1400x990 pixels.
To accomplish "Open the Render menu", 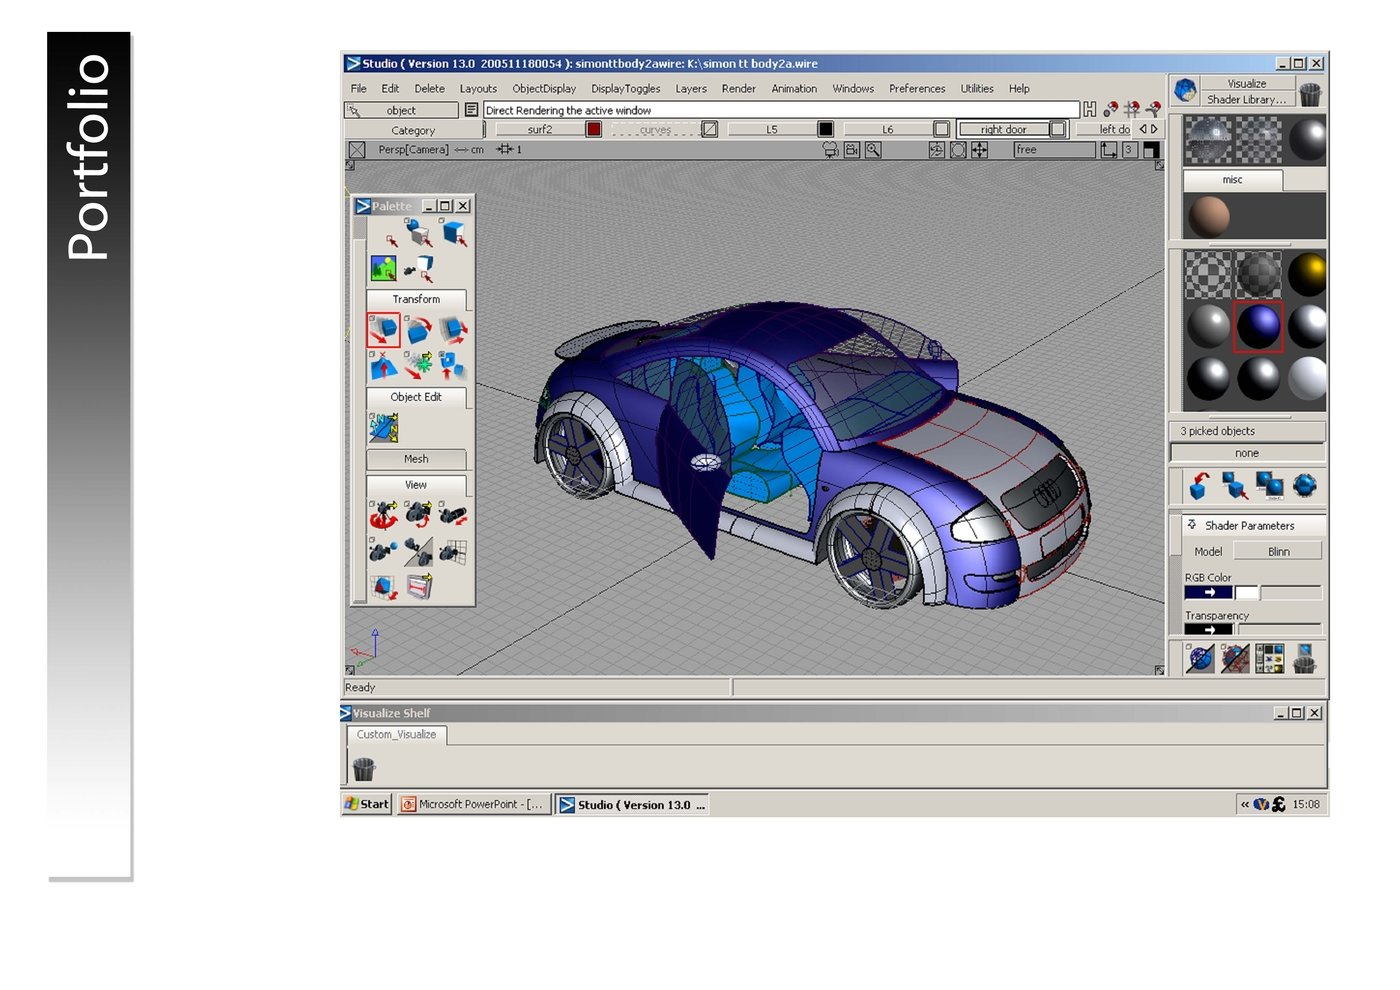I will click(738, 89).
